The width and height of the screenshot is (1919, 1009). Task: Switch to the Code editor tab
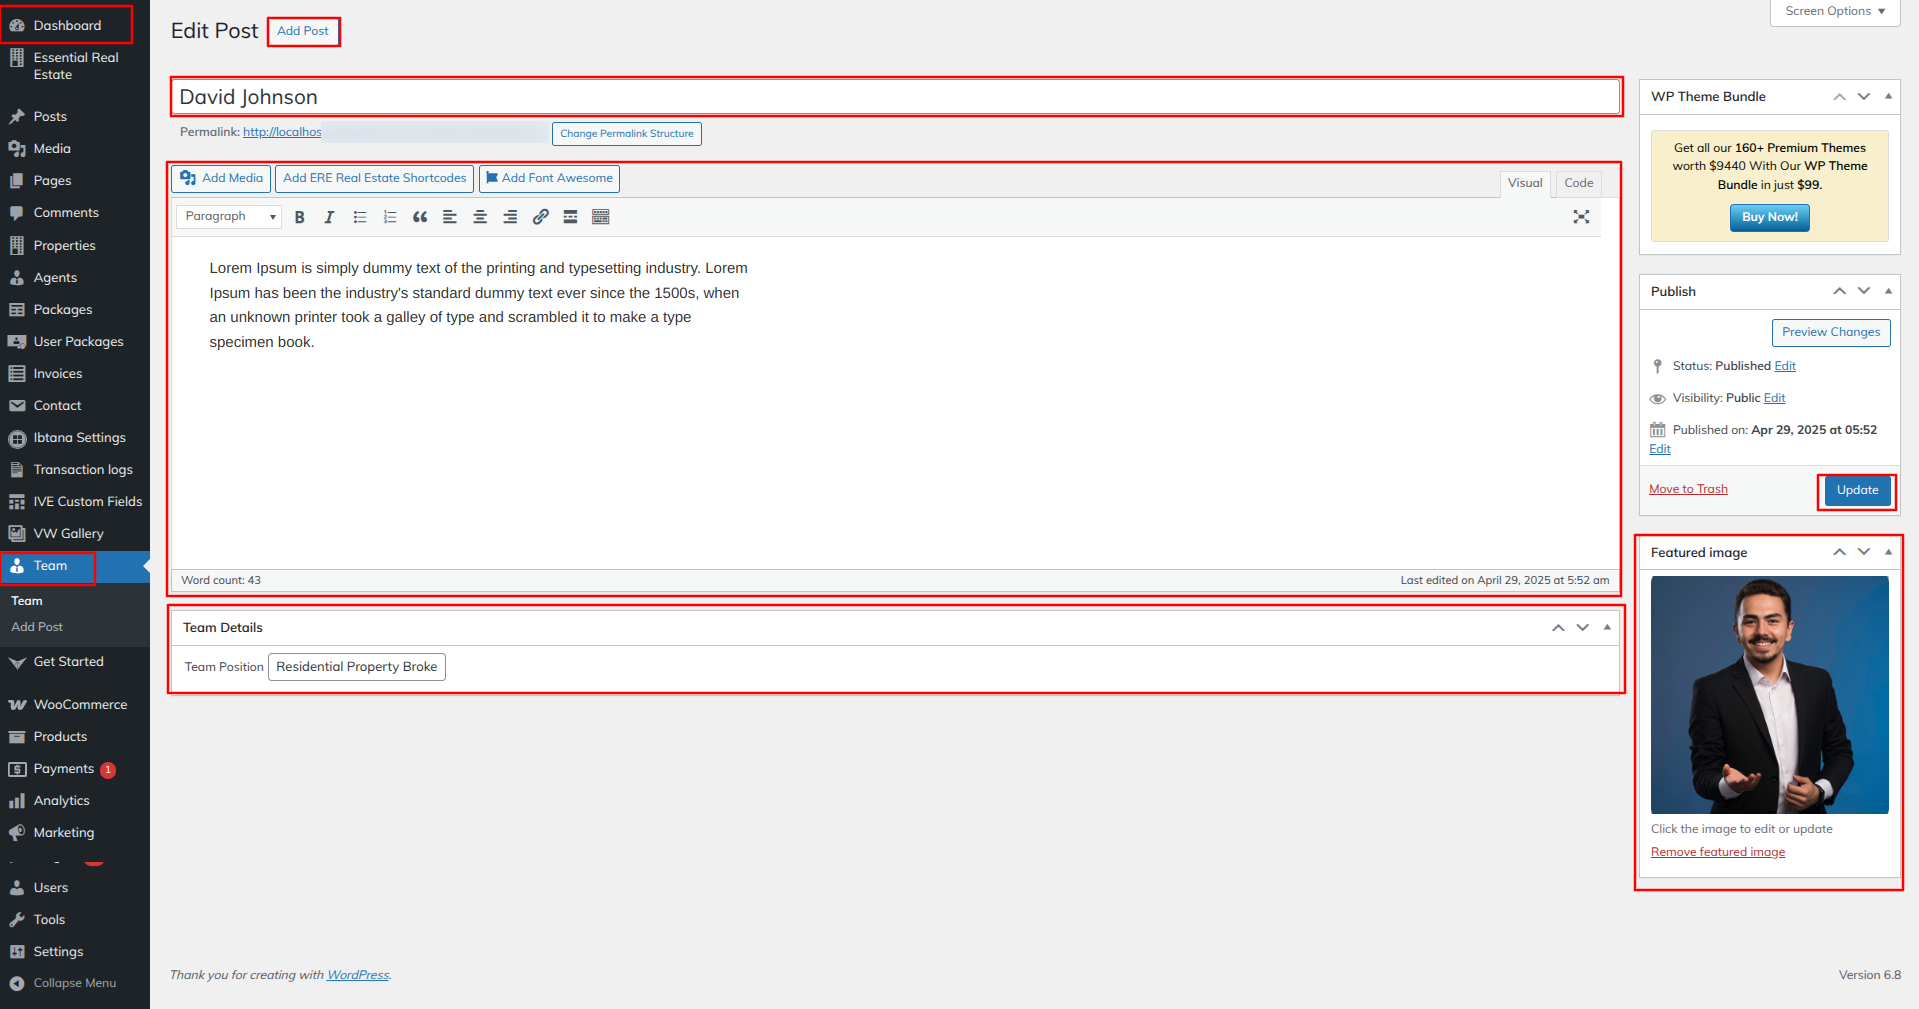tap(1578, 183)
